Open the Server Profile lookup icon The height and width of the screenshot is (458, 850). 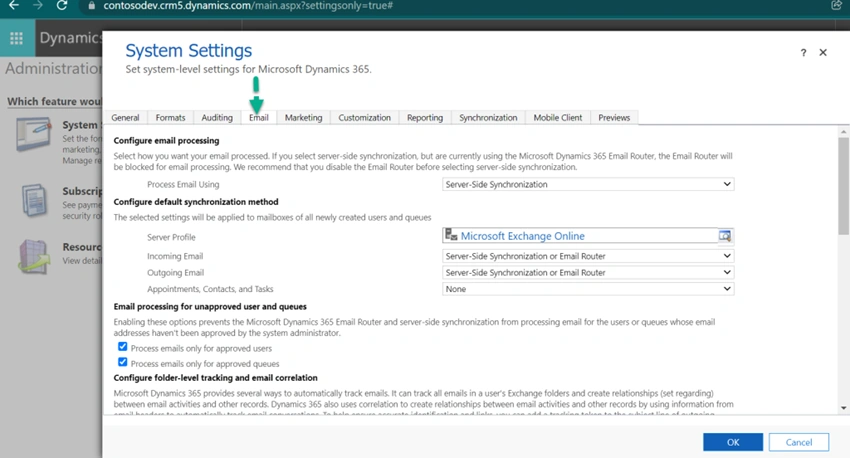click(x=725, y=236)
